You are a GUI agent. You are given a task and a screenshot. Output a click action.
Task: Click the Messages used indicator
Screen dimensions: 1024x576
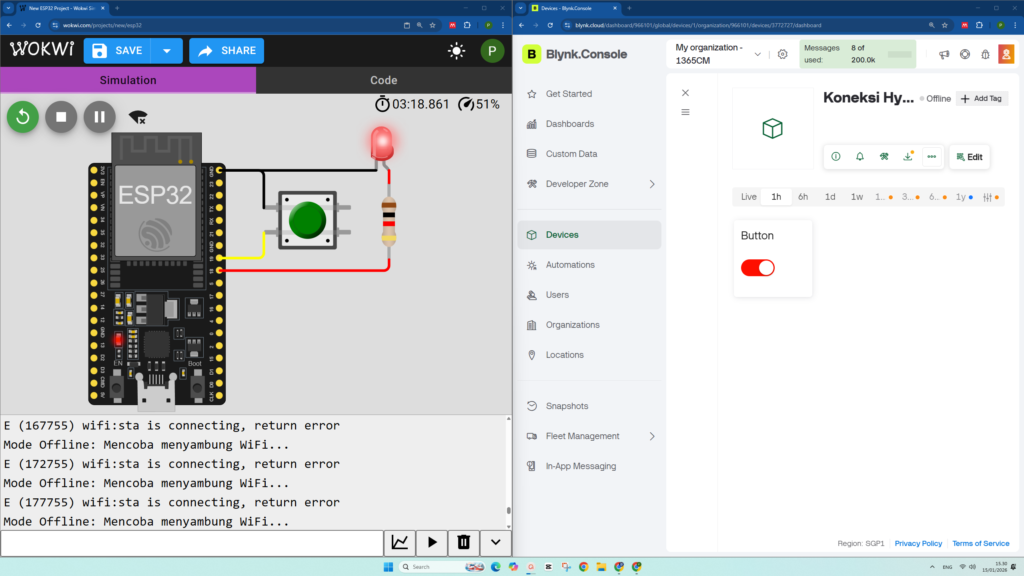click(857, 54)
